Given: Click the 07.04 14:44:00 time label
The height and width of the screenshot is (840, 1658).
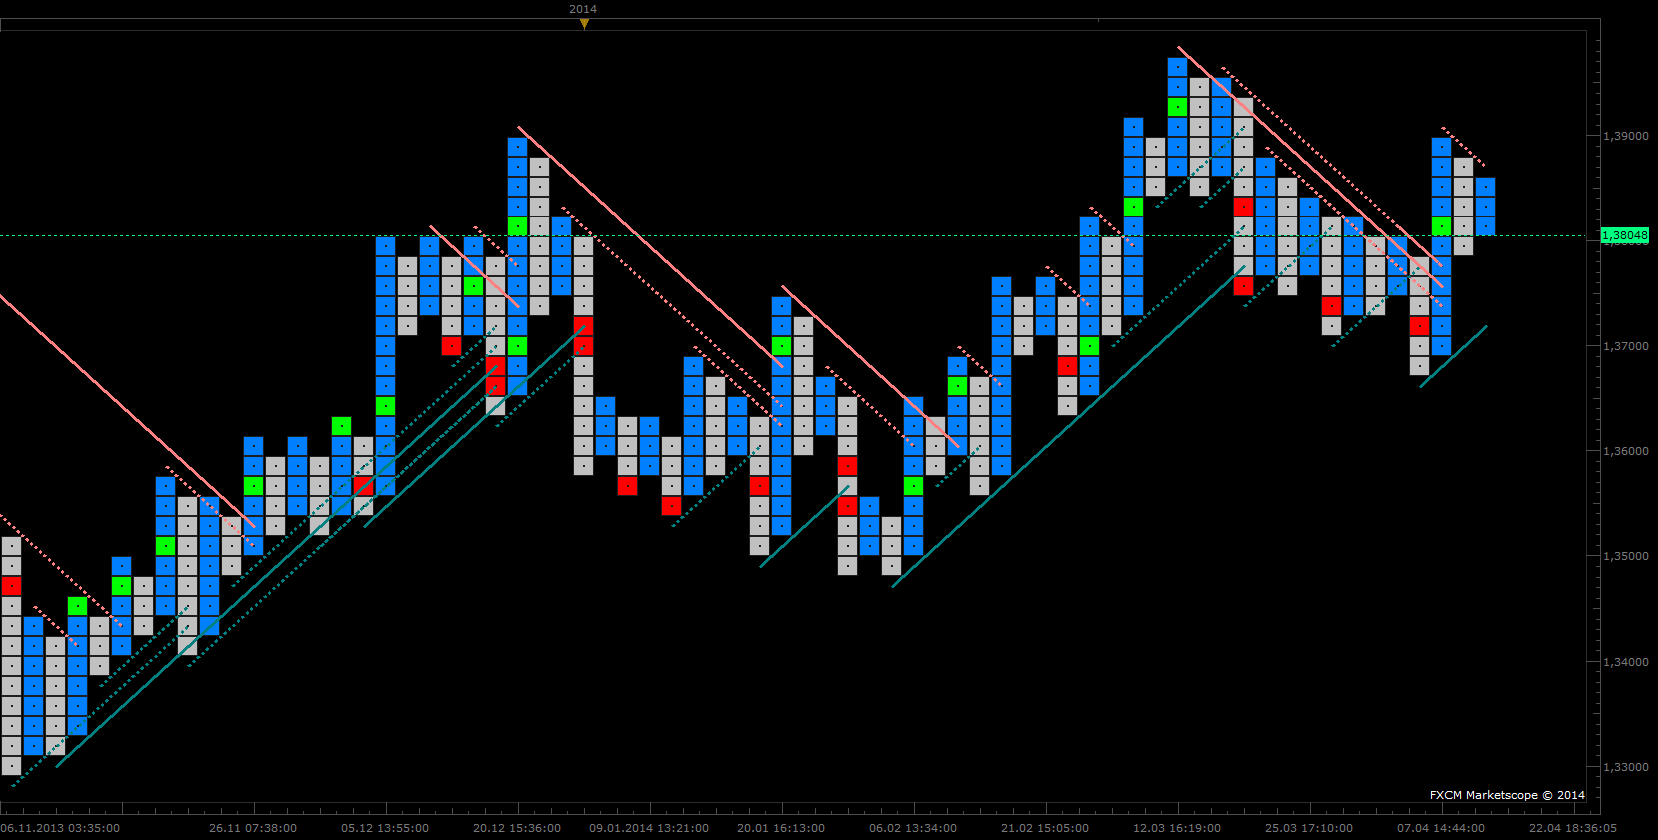Looking at the screenshot, I should click(1441, 828).
